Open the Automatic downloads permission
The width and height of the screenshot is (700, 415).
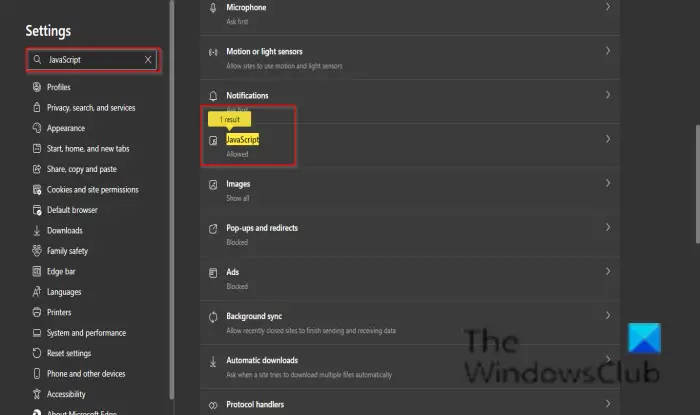tap(410, 366)
